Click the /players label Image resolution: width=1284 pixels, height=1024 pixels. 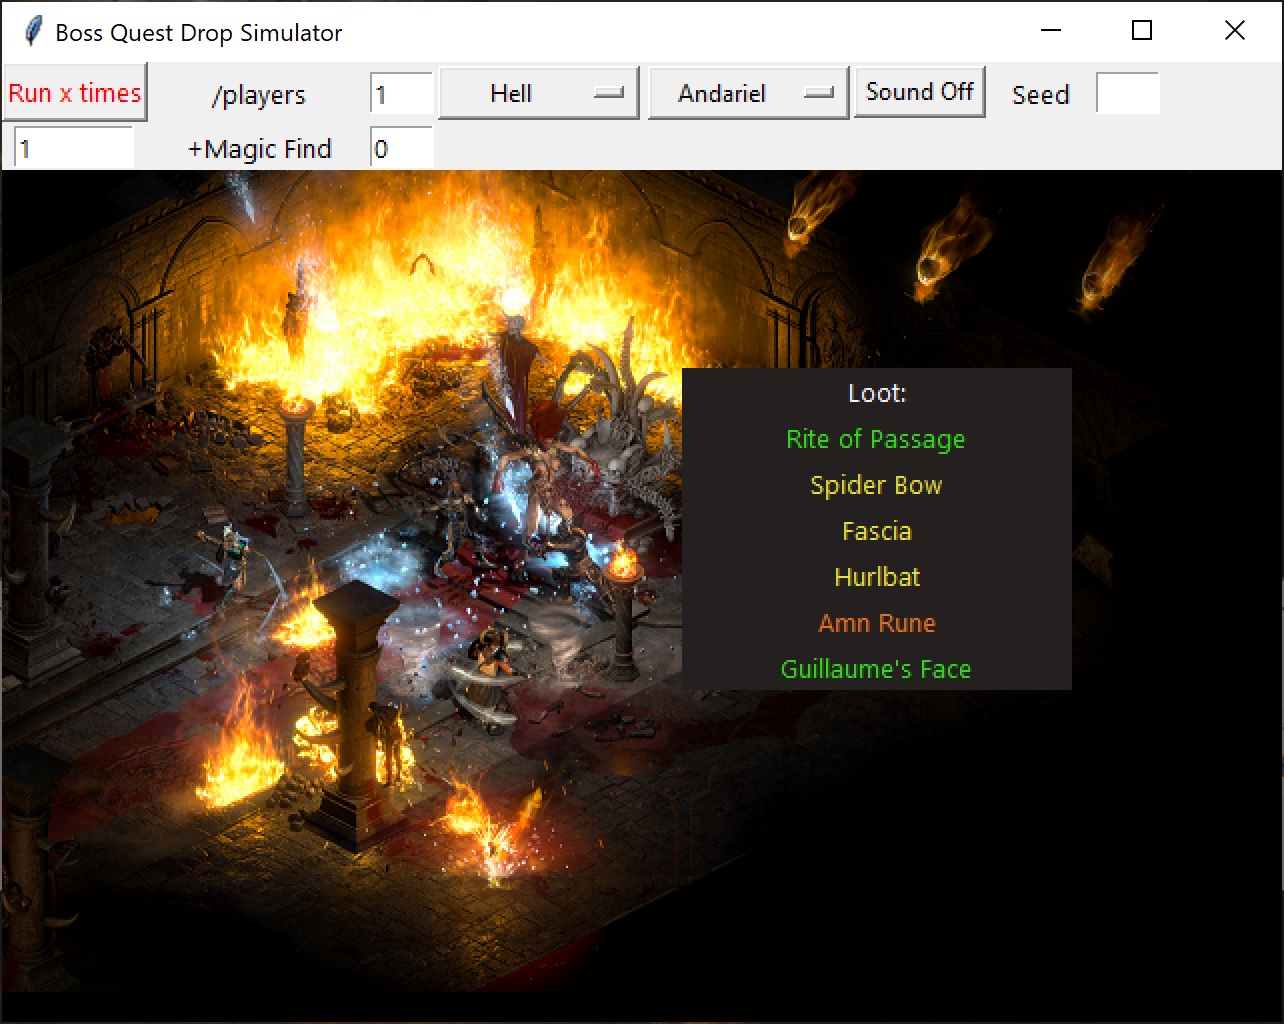(x=259, y=96)
